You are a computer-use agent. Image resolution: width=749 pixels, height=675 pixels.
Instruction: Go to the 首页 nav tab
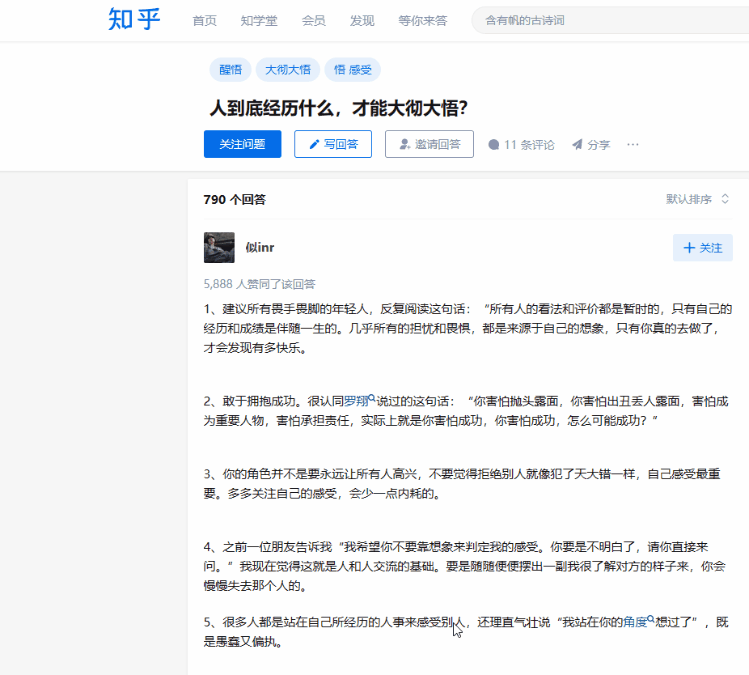pyautogui.click(x=204, y=21)
